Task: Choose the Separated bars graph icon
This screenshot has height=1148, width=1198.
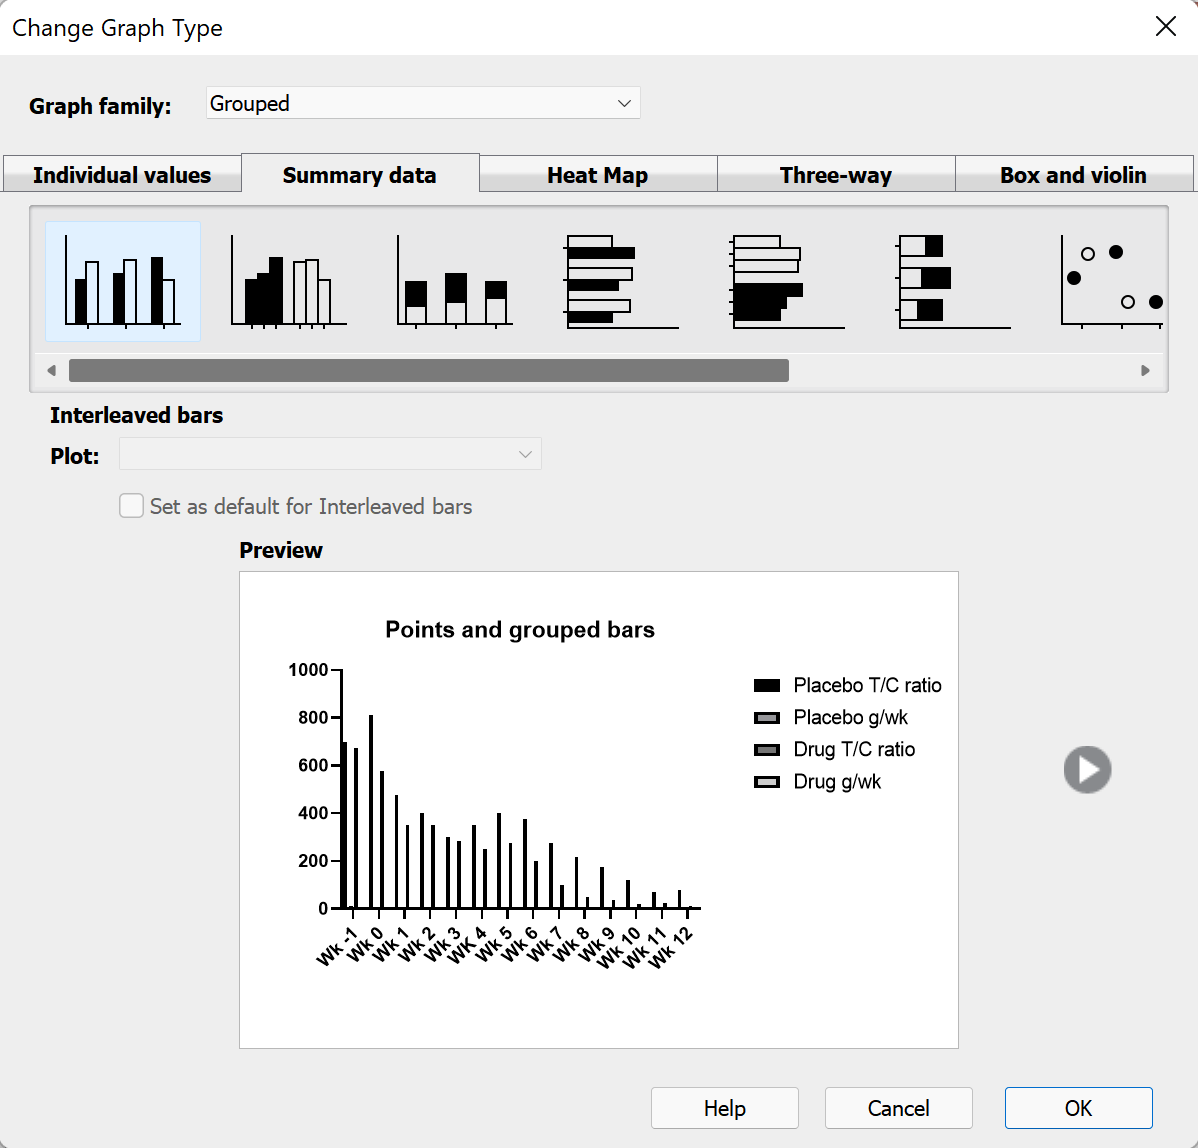Action: [288, 282]
